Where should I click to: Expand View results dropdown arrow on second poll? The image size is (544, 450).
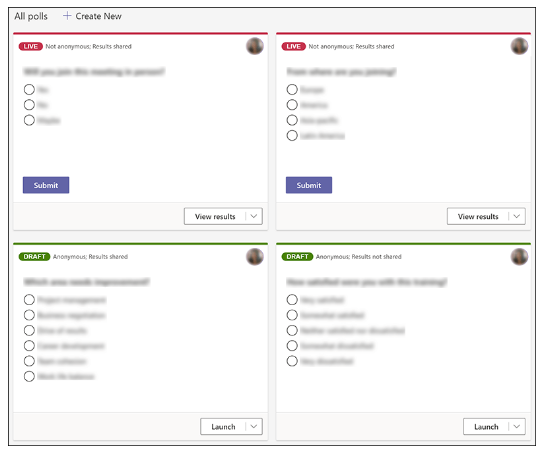click(x=517, y=216)
